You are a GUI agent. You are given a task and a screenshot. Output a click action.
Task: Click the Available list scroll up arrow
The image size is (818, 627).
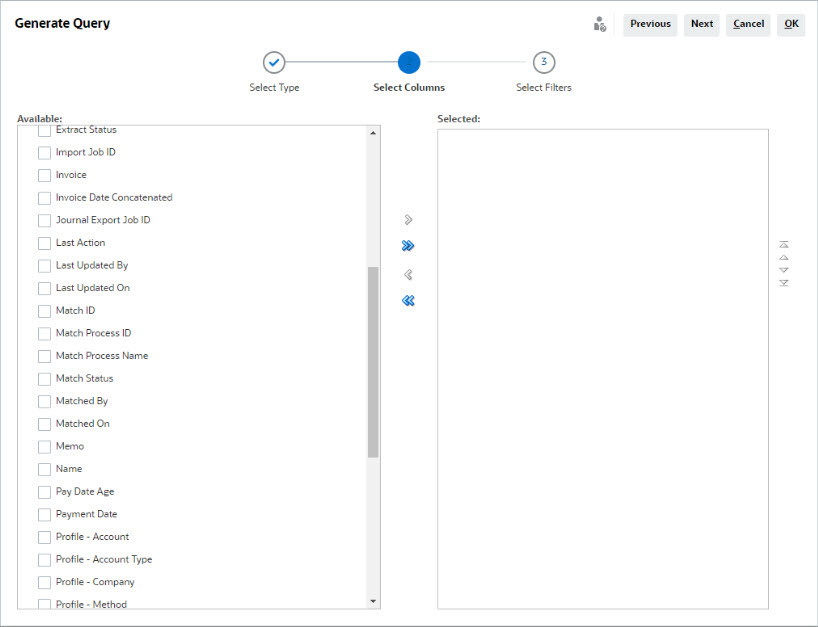click(x=373, y=133)
